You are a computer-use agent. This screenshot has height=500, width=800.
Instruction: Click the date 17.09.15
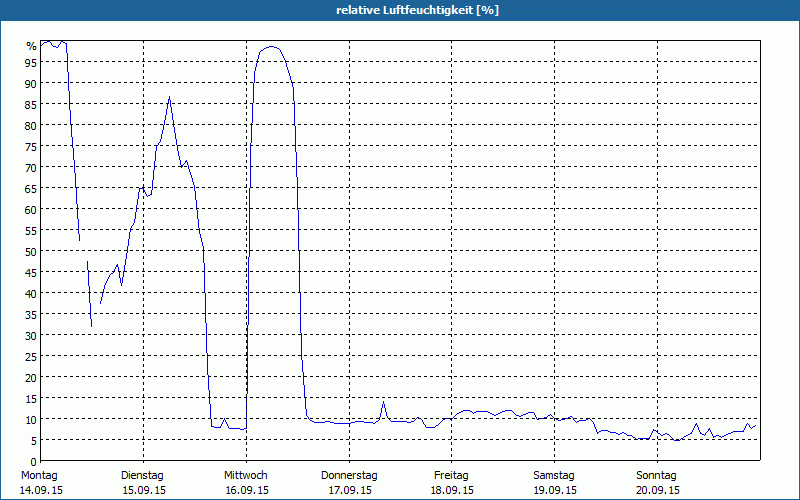[x=350, y=491]
